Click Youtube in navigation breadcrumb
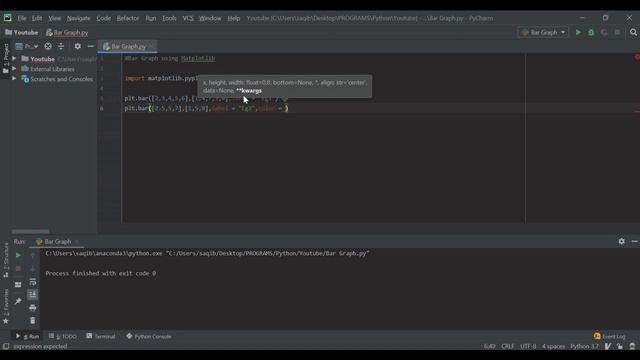Image resolution: width=640 pixels, height=360 pixels. pyautogui.click(x=22, y=32)
